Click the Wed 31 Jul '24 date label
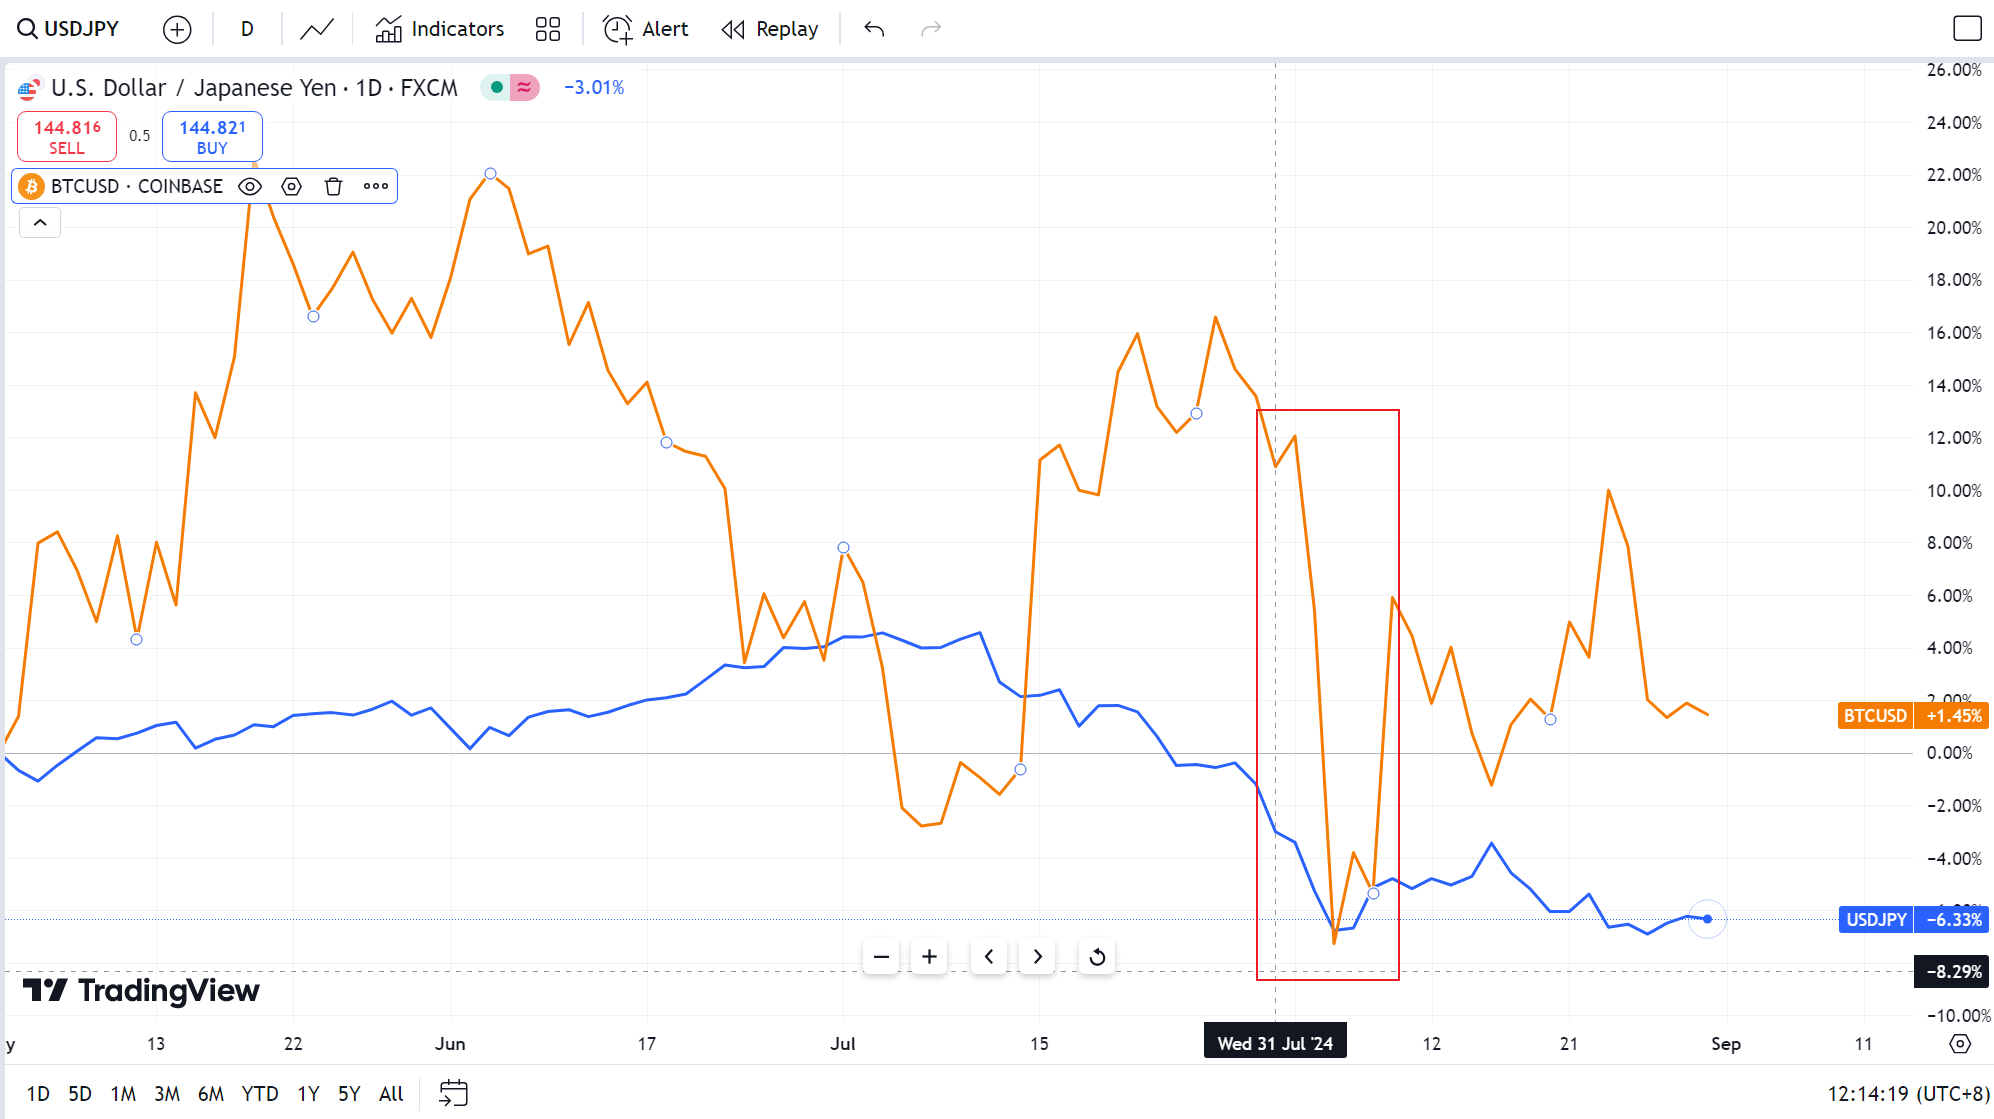1994x1119 pixels. 1275,1043
